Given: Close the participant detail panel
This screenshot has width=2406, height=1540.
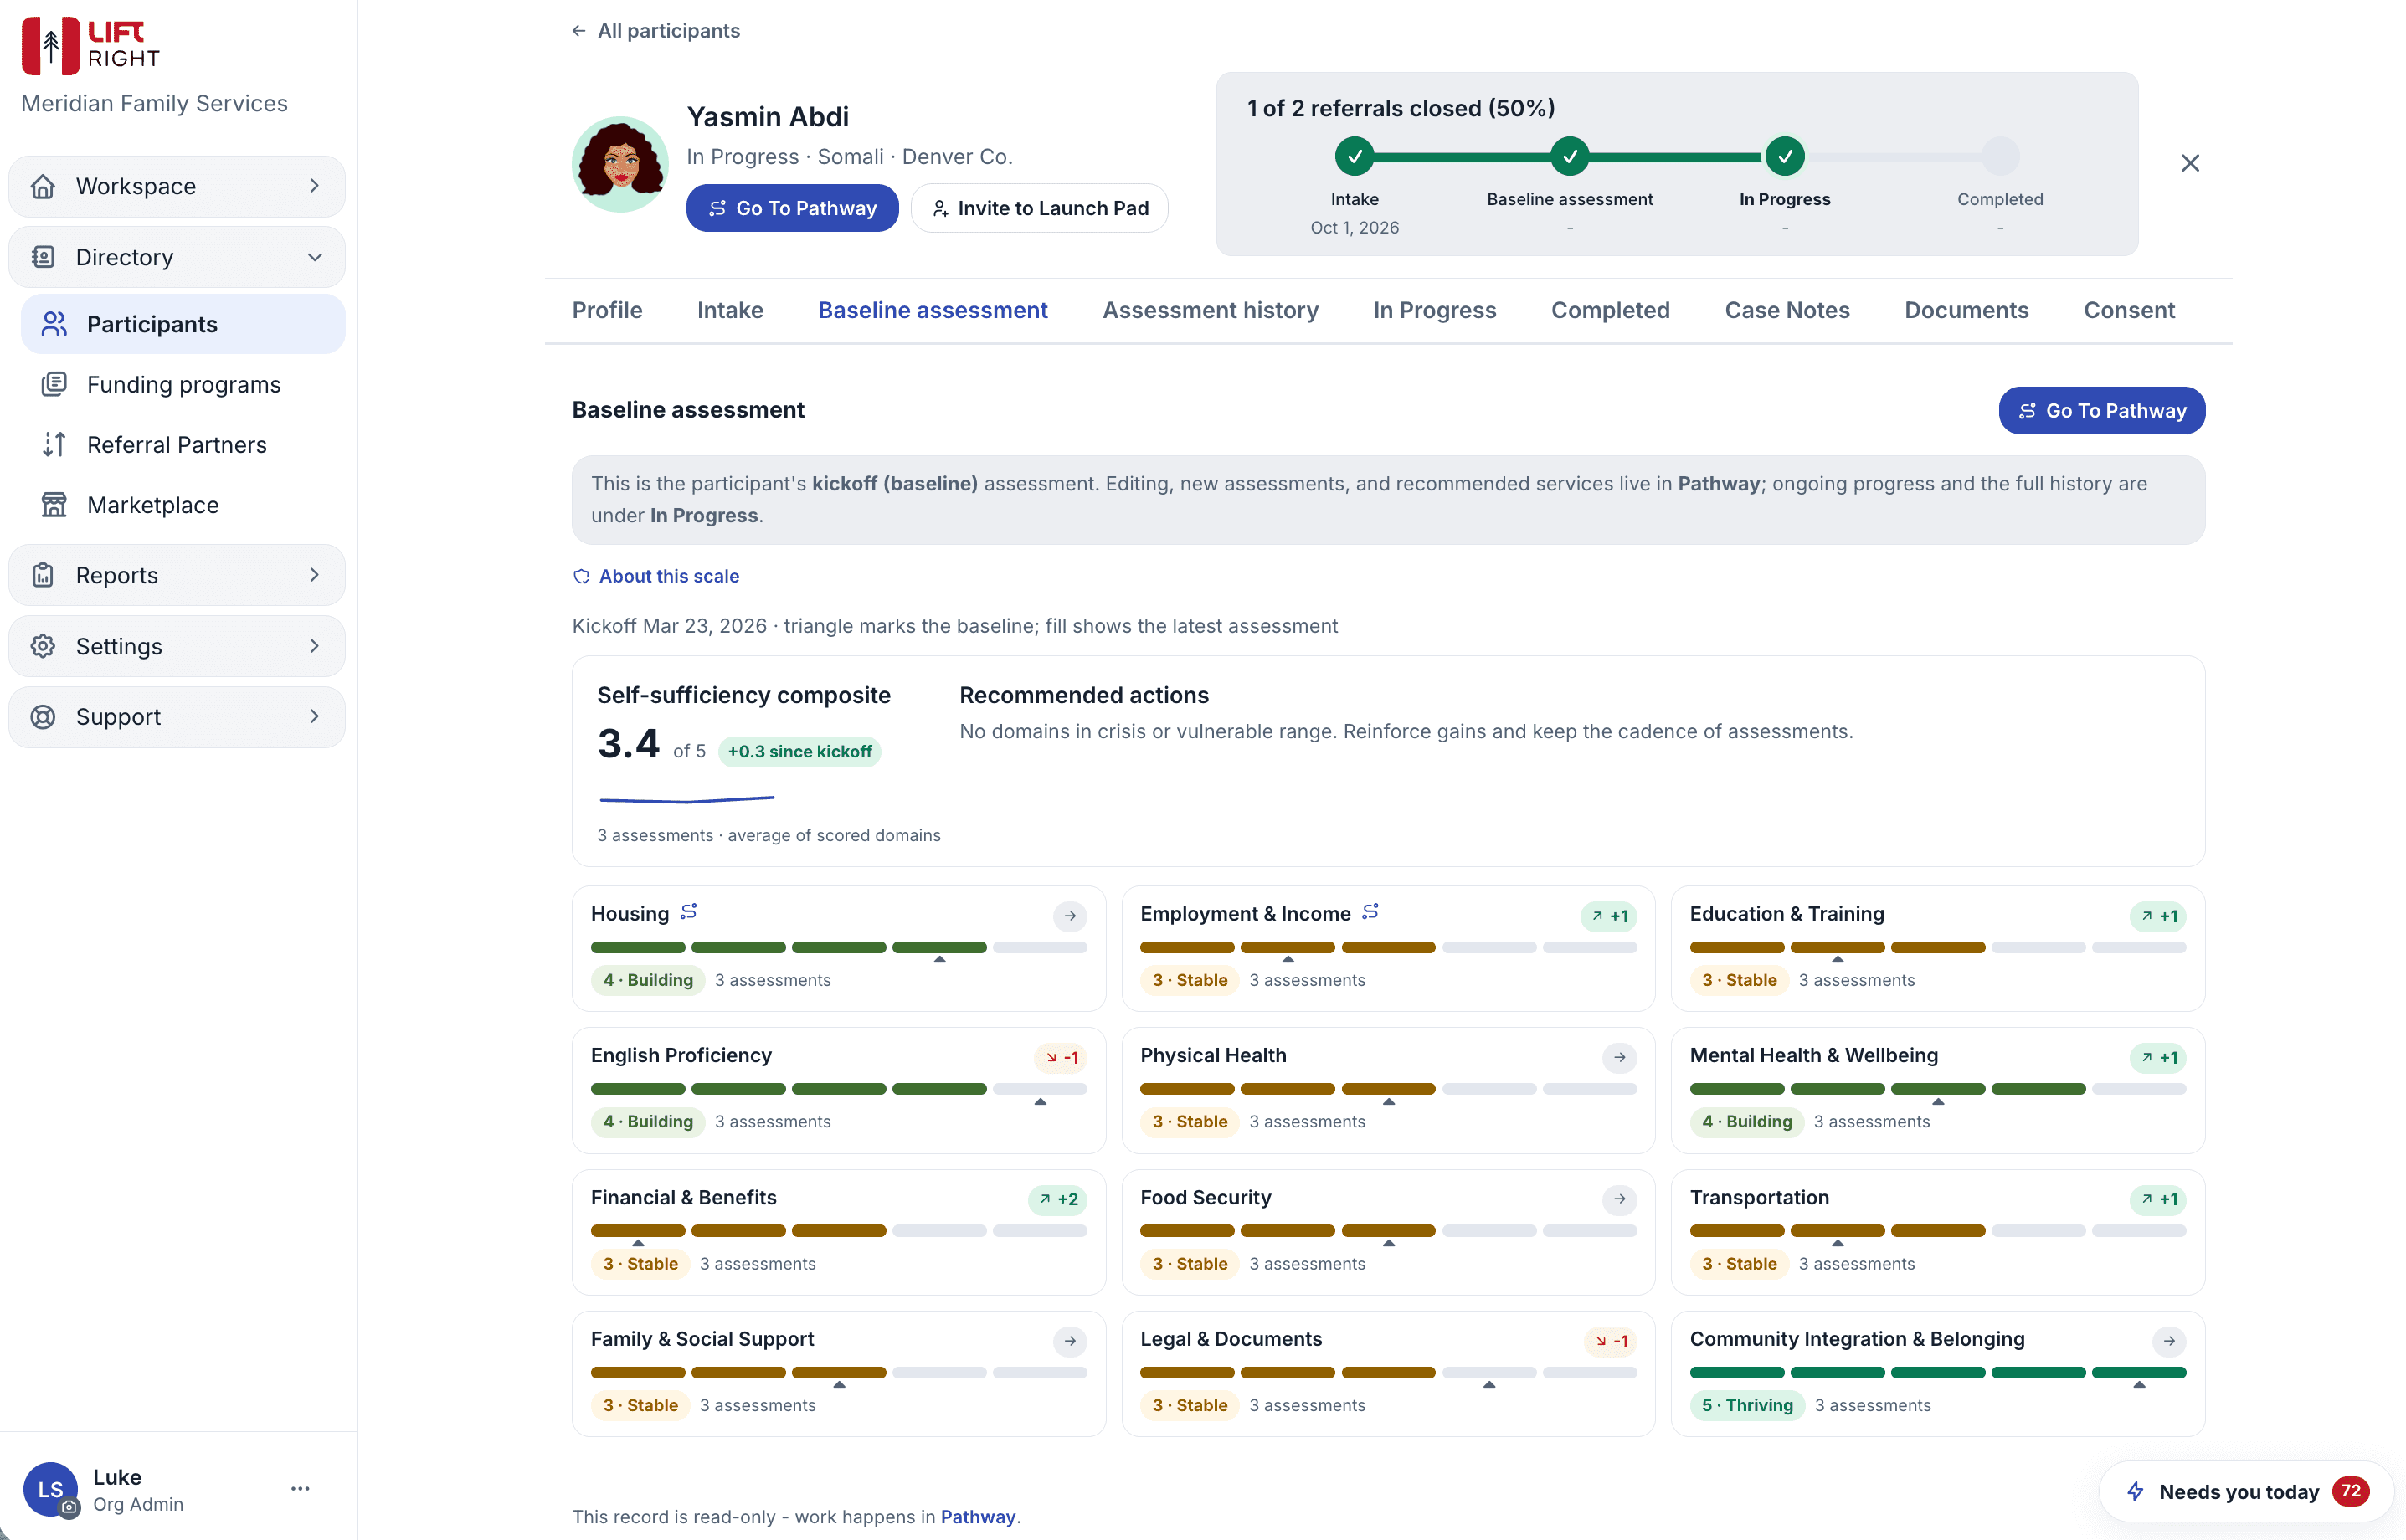Looking at the screenshot, I should click(2189, 163).
